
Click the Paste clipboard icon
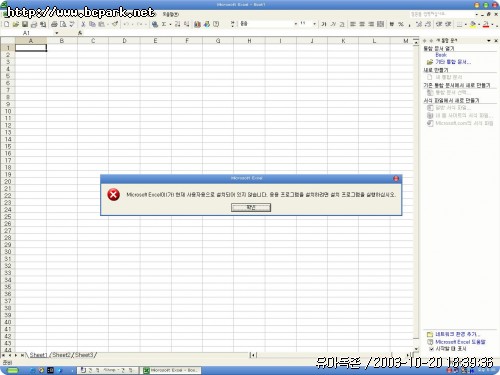point(101,24)
